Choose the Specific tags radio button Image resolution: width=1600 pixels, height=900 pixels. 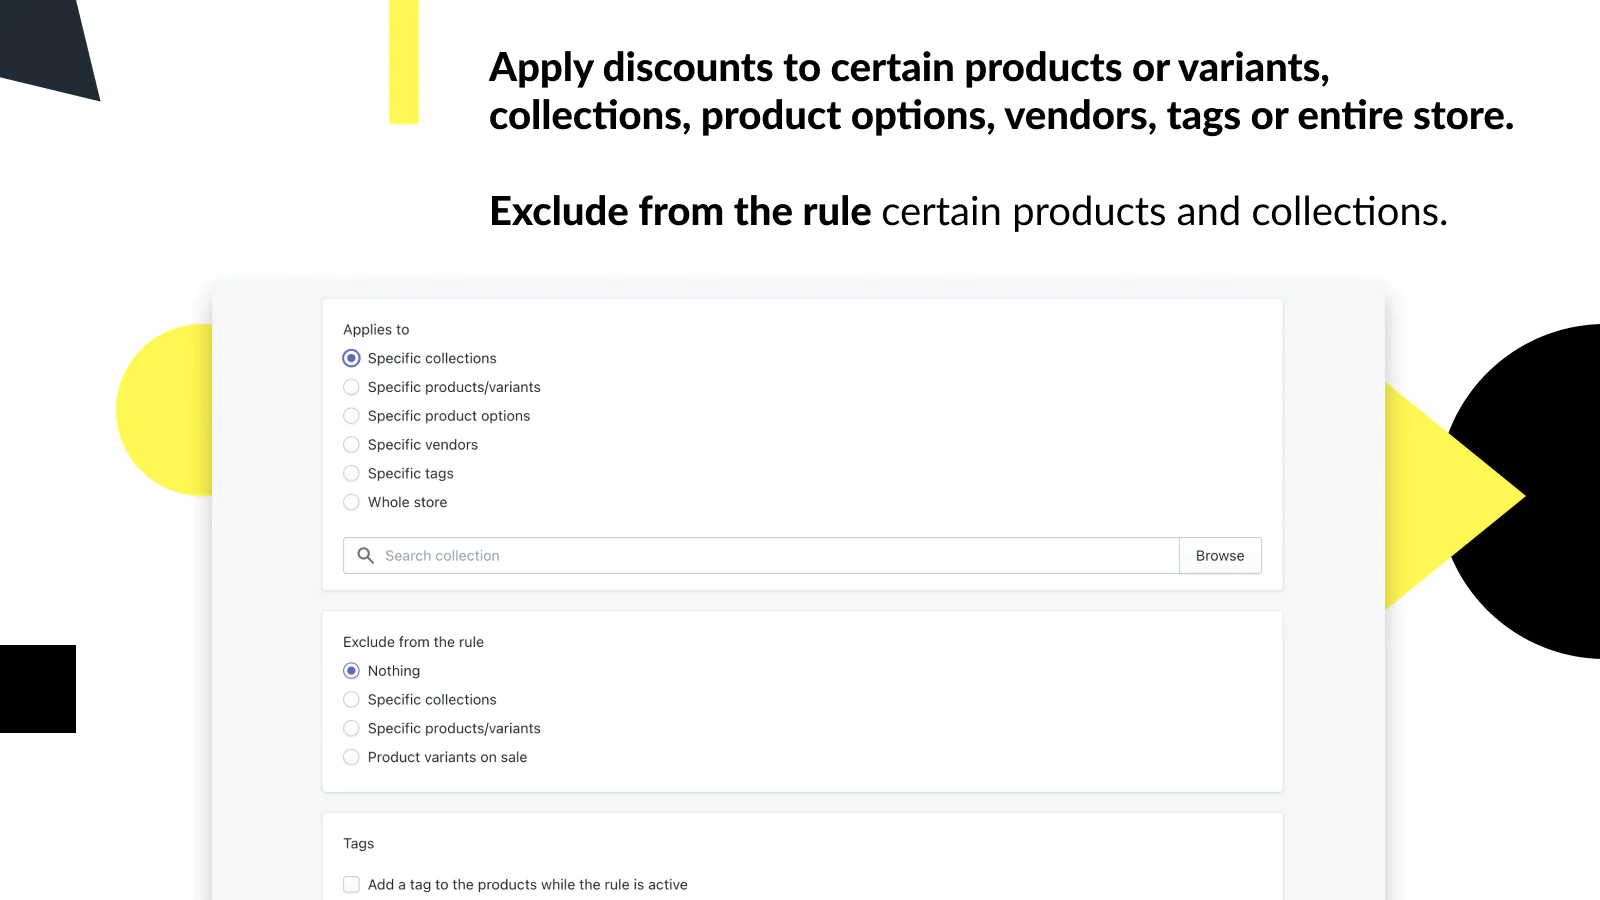[351, 473]
